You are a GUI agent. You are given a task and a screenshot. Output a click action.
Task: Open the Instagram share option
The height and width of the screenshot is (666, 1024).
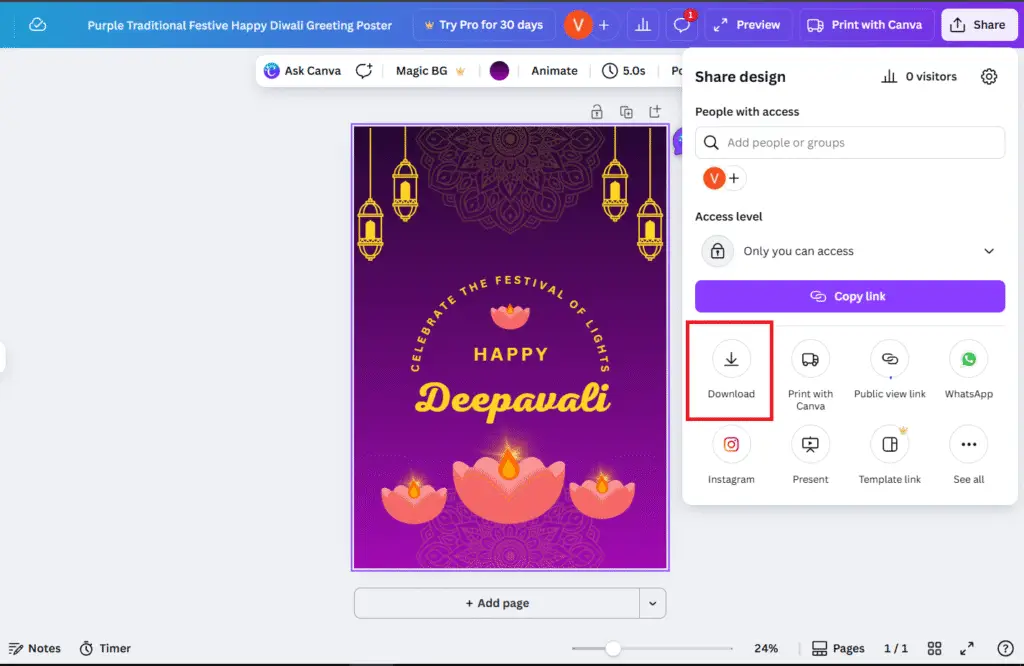point(731,445)
